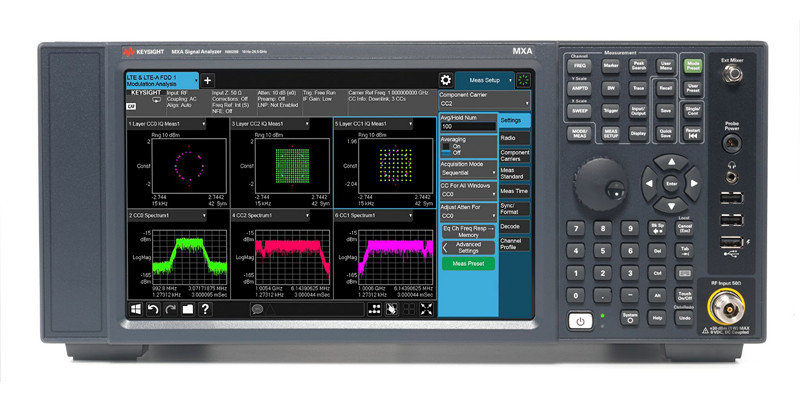
Task: Push the on-screen keyboard hardkey
Action: (x=684, y=273)
